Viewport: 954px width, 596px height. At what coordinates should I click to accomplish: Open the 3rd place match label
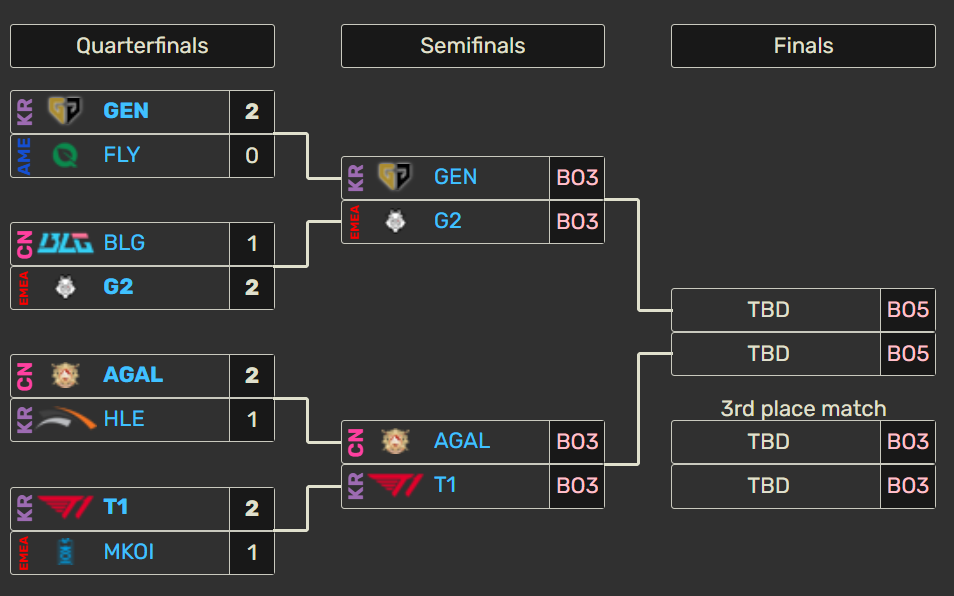point(802,408)
